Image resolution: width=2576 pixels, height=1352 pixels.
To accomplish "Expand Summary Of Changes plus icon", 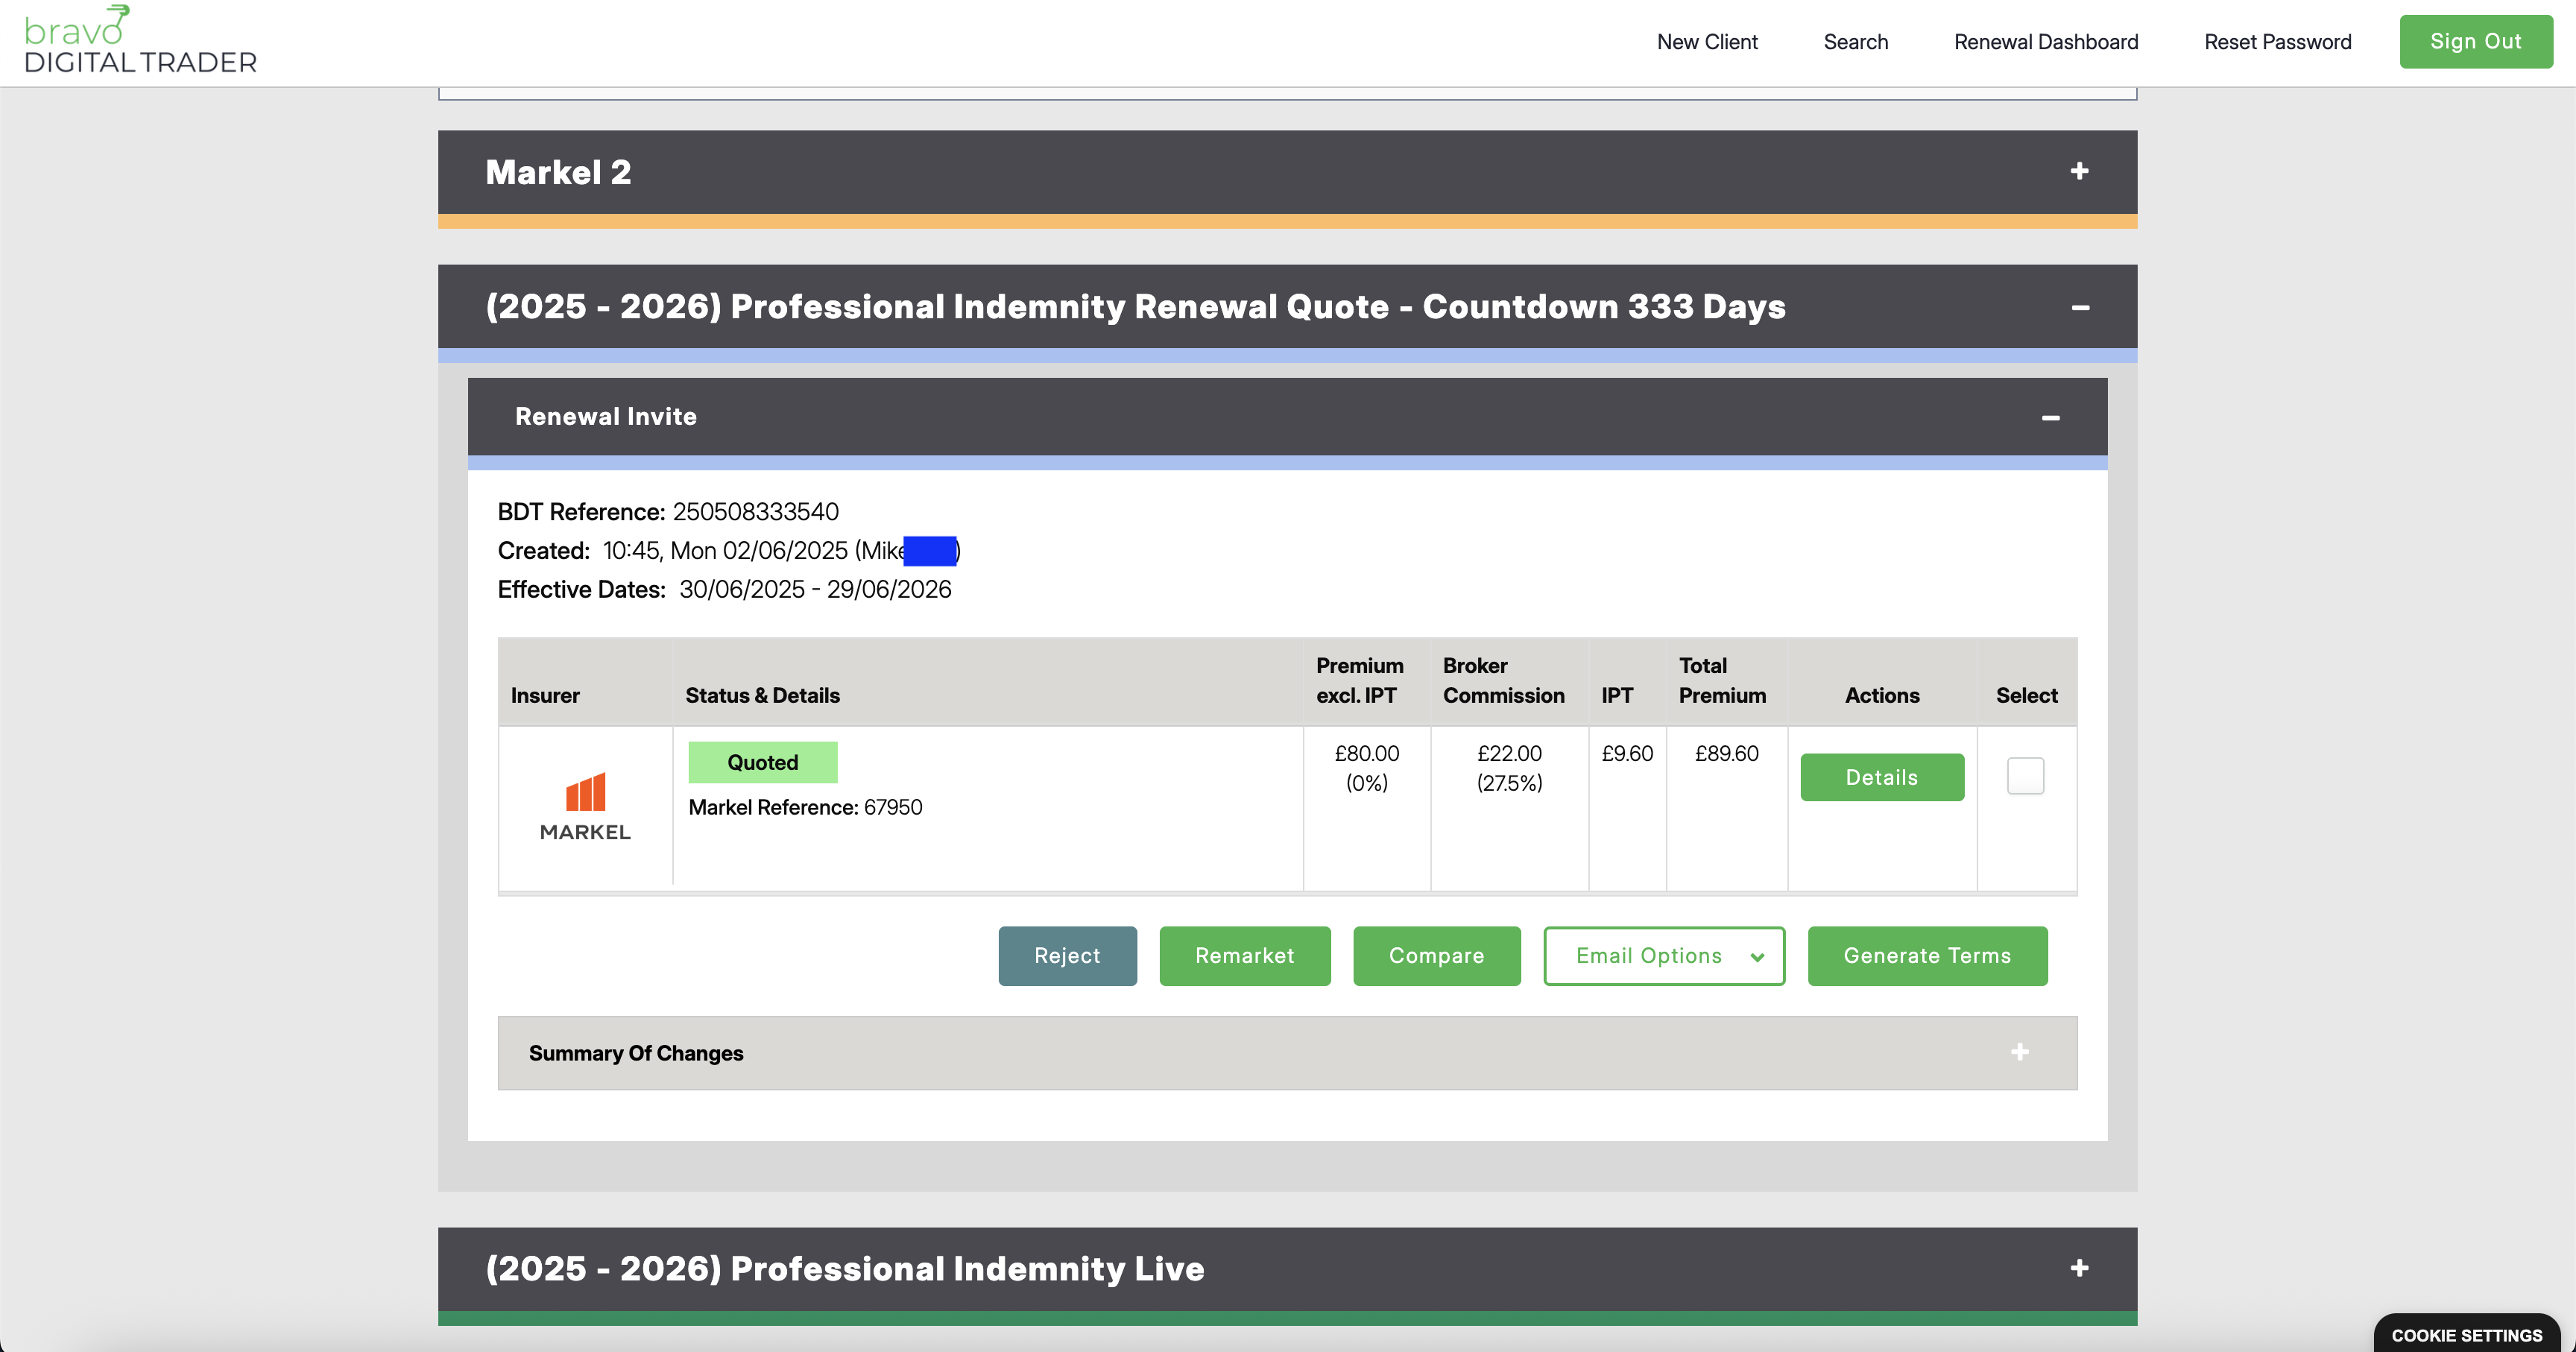I will tap(2019, 1052).
